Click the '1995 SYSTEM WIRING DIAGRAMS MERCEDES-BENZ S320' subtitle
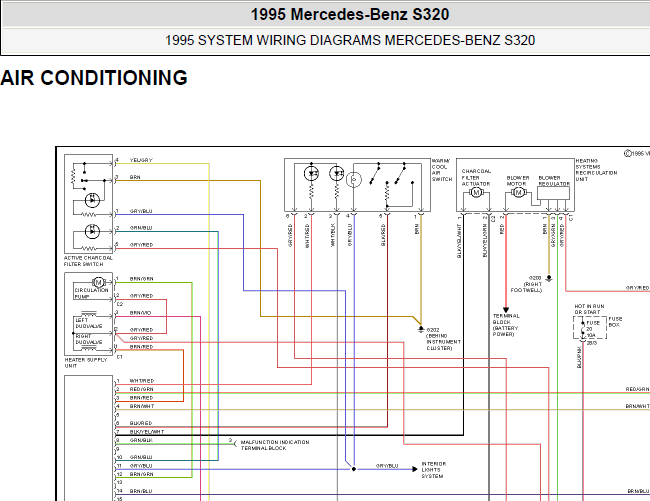The height and width of the screenshot is (501, 650). 350,40
